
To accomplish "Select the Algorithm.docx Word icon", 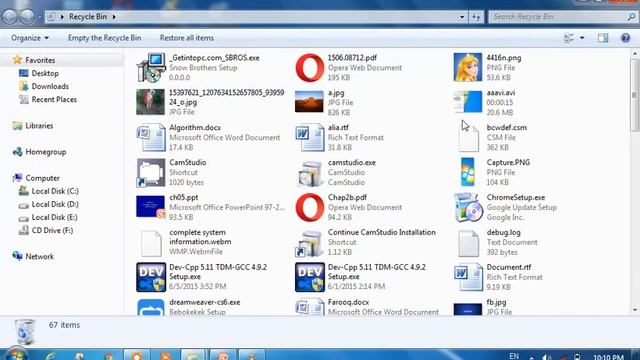I will 151,138.
